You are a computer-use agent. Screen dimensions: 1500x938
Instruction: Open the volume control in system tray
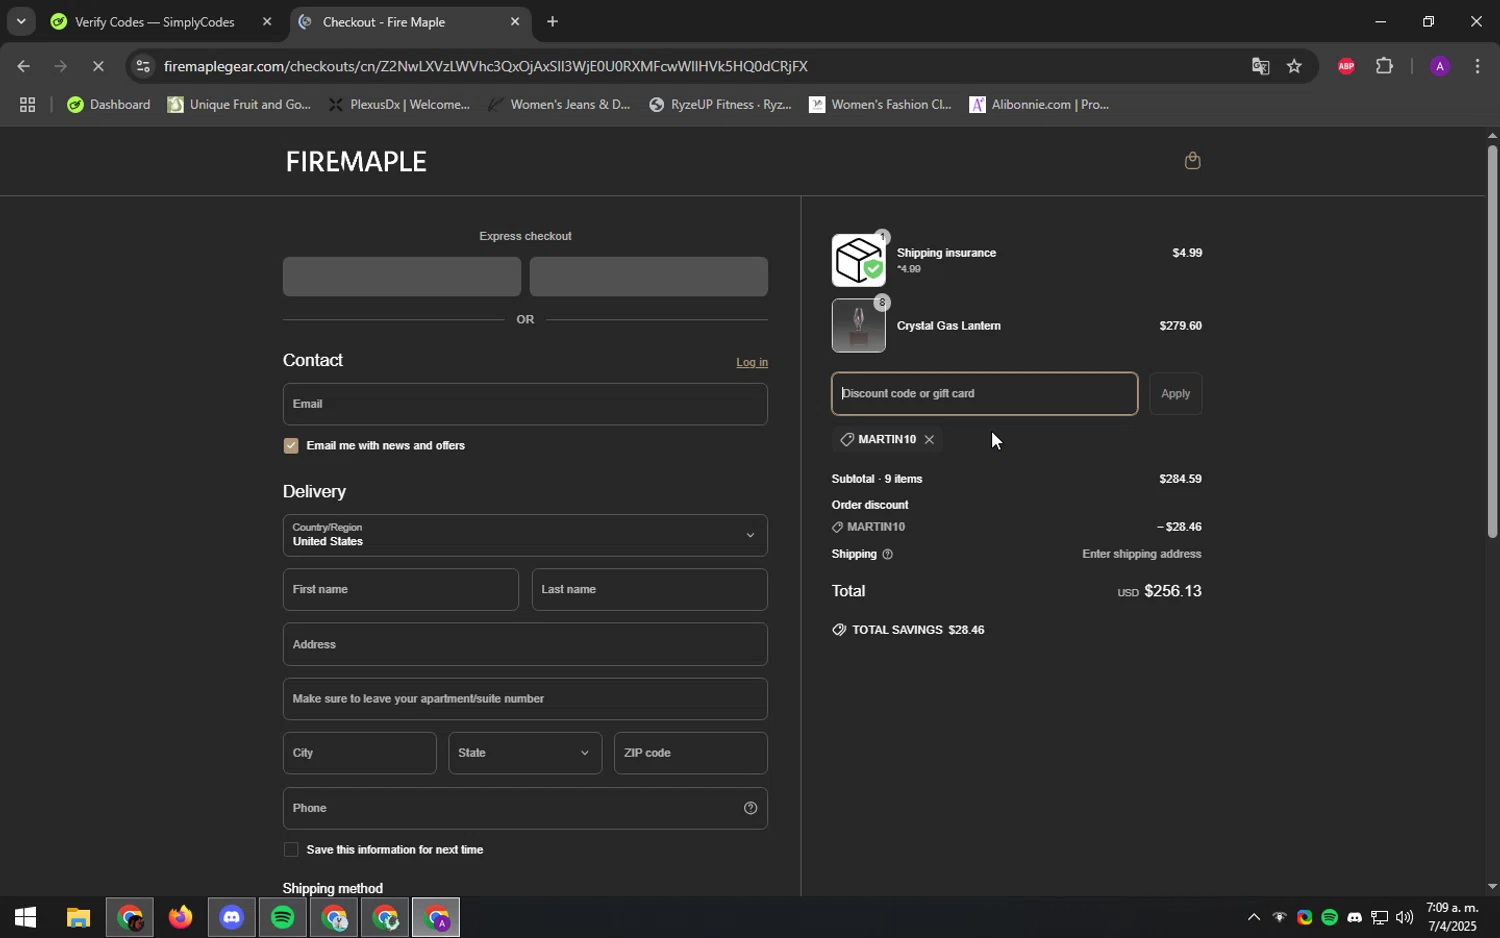point(1404,918)
